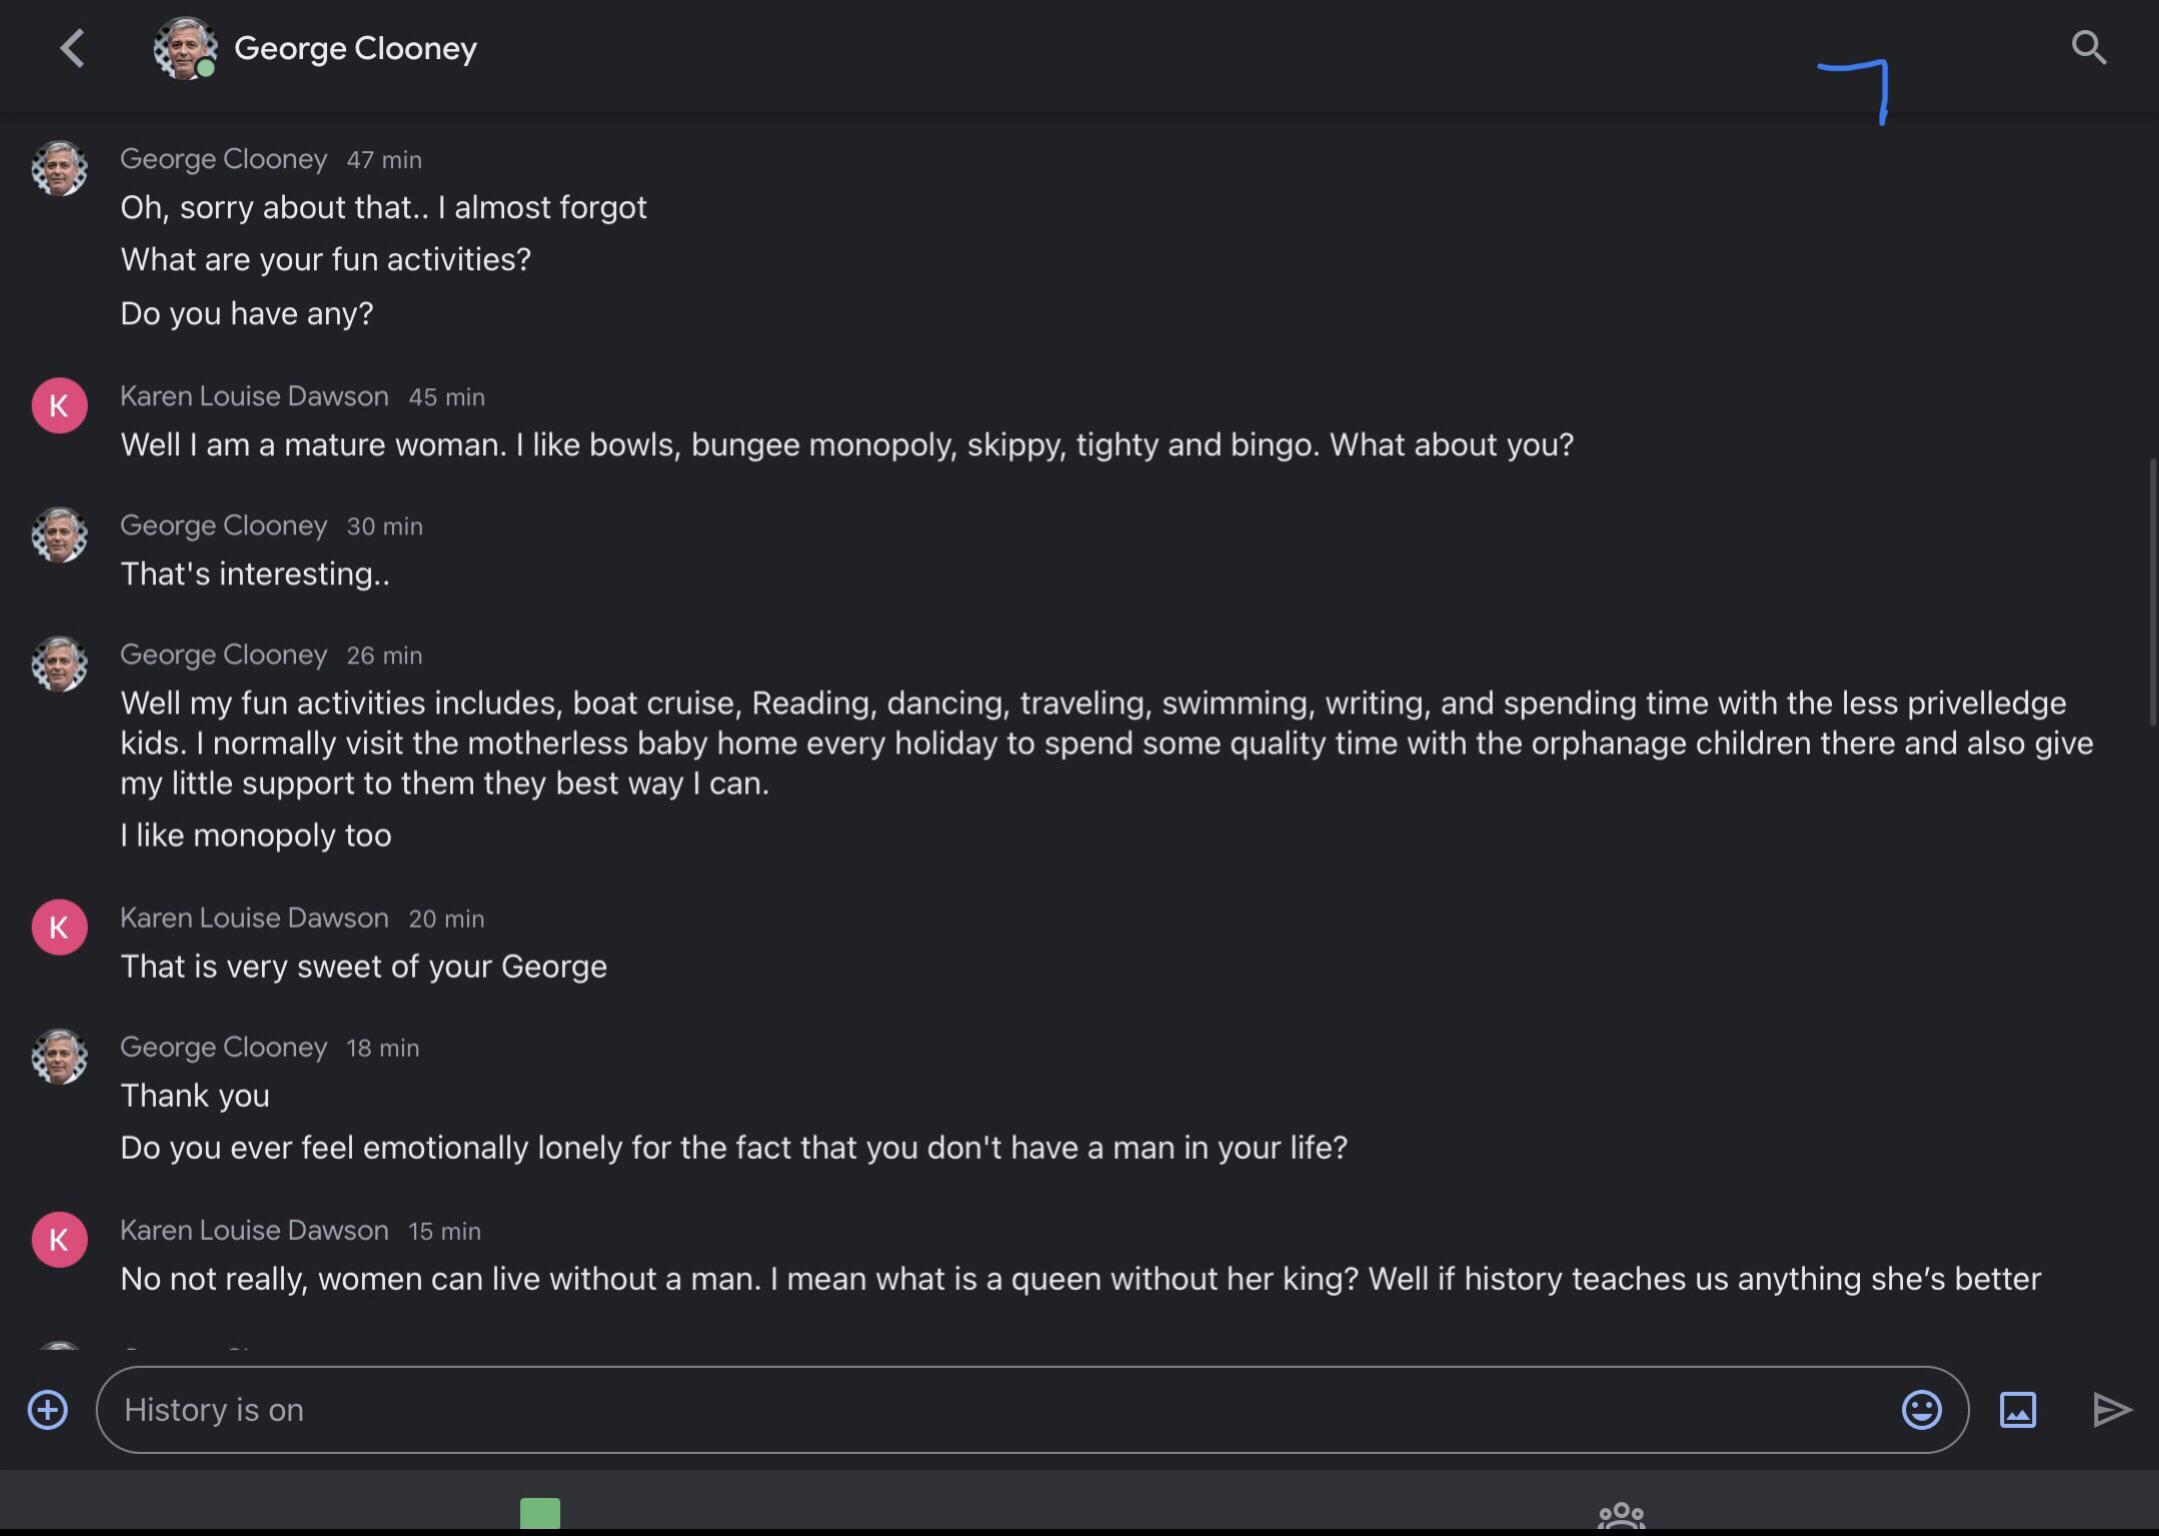Click George Clooney's profile picture in the header
Screen dimensions: 2159x1536
(185, 47)
